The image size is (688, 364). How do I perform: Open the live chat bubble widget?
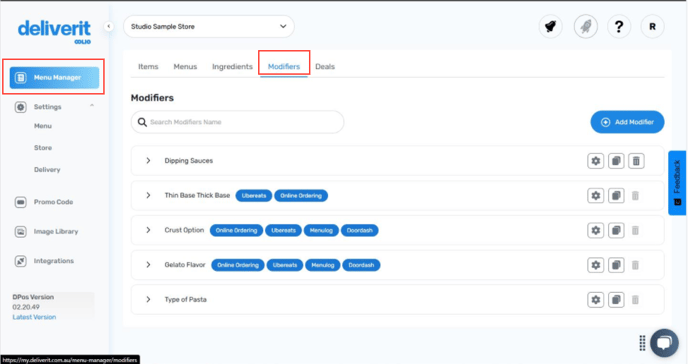[x=664, y=343]
